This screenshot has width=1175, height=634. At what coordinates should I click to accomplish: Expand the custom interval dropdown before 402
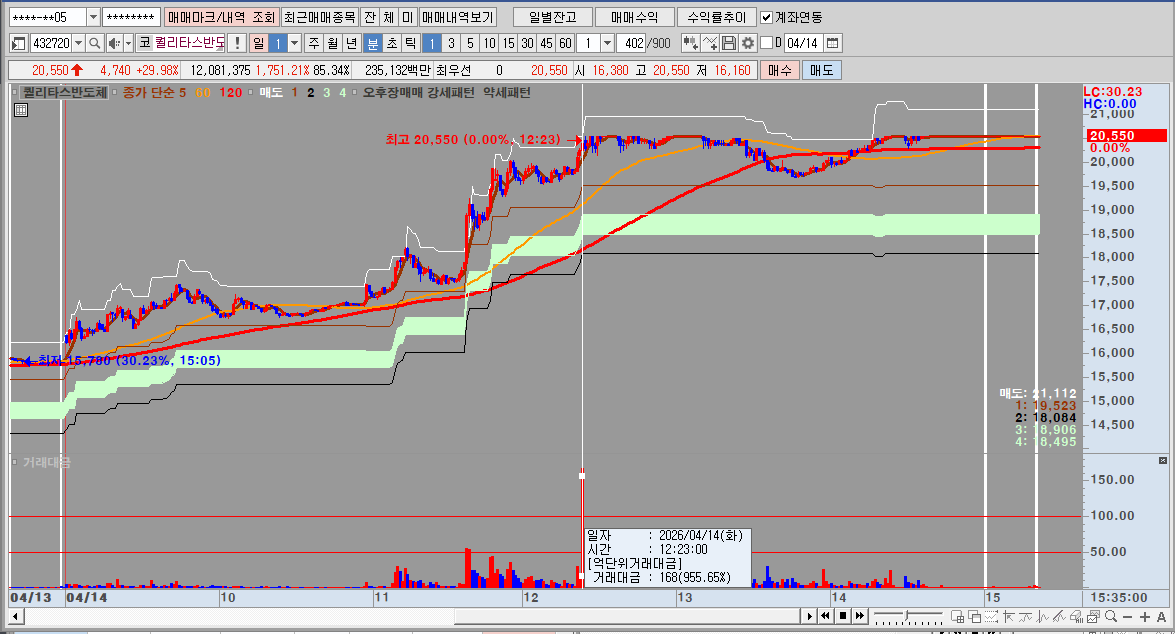[x=608, y=43]
